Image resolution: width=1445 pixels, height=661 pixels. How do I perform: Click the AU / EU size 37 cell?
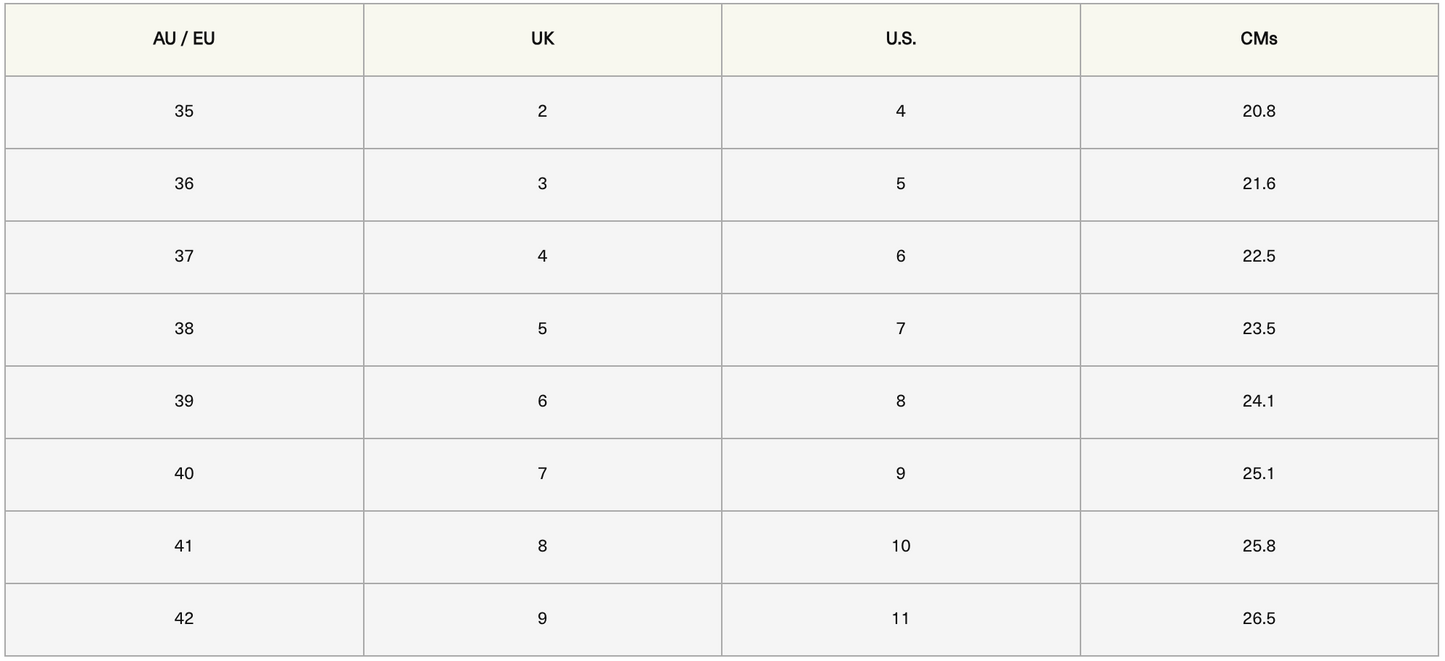tap(184, 257)
